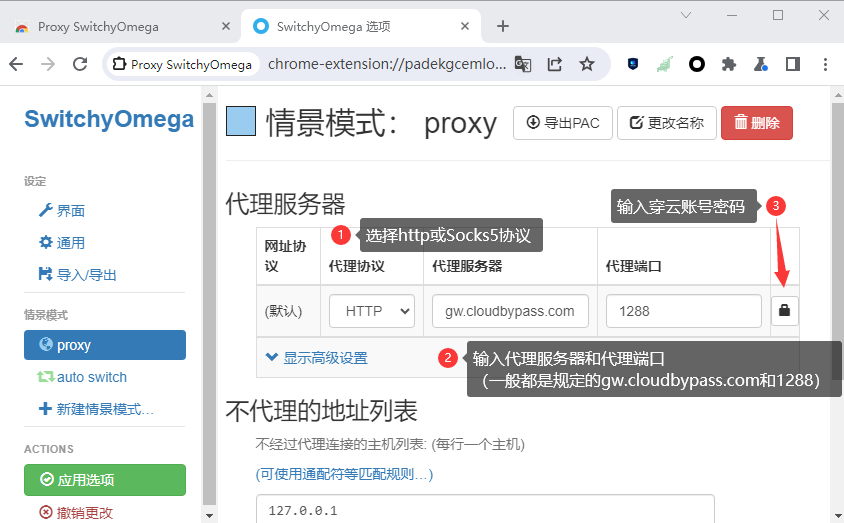Click the Chrome labs flask icon
The image size is (844, 523).
(761, 65)
